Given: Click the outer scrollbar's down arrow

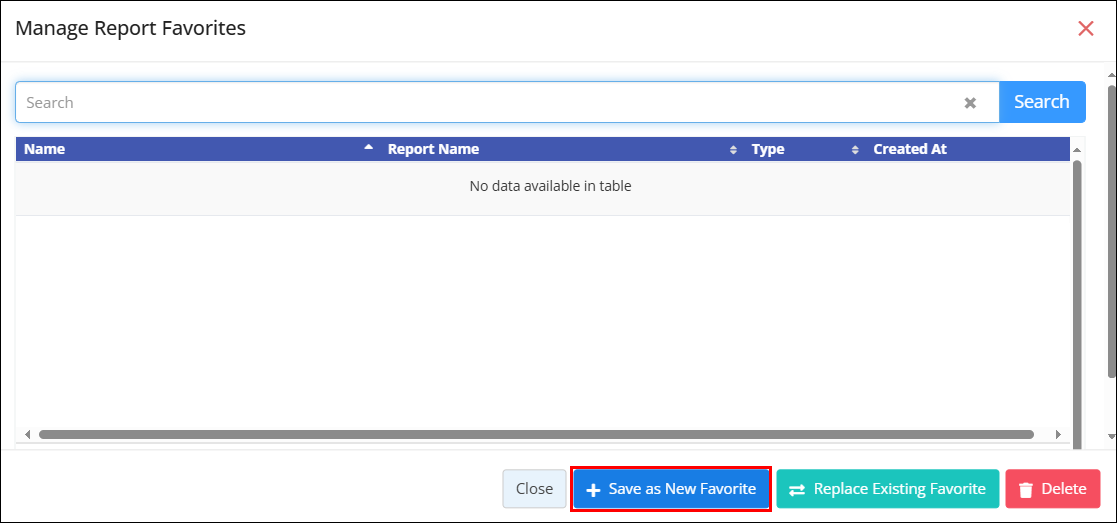Looking at the screenshot, I should click(1111, 435).
